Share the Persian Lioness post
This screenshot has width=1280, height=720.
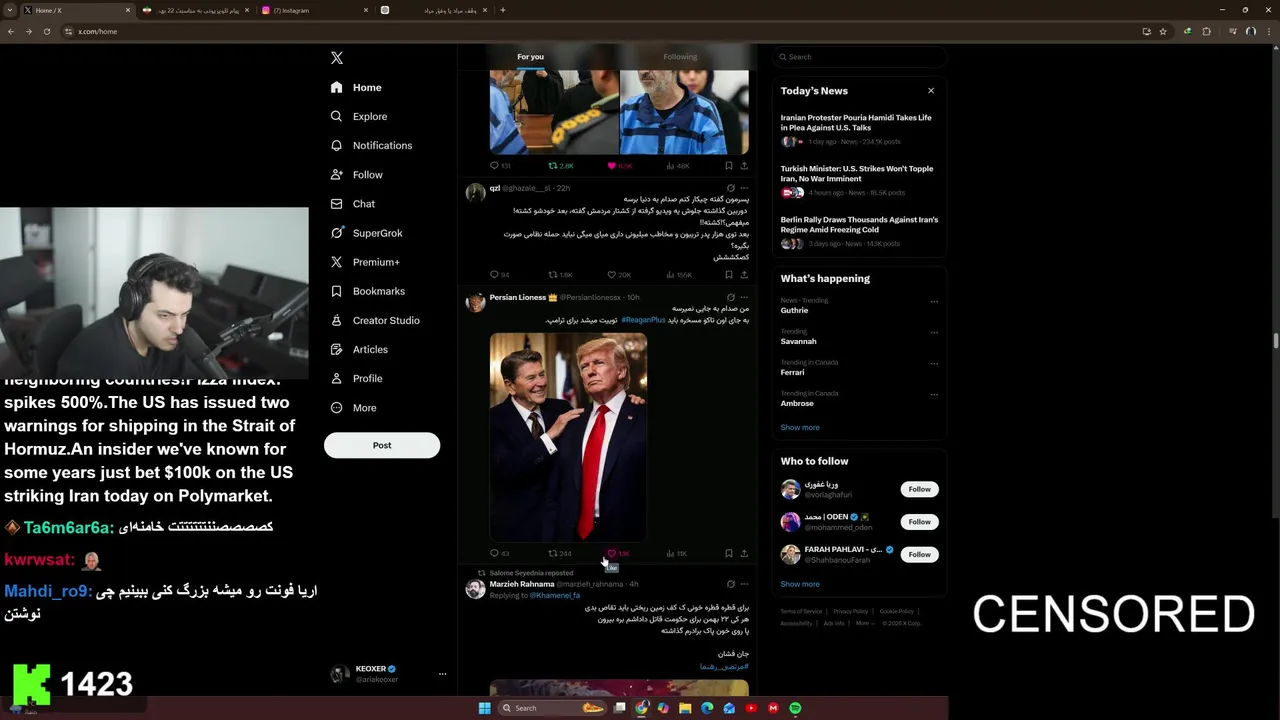744,553
